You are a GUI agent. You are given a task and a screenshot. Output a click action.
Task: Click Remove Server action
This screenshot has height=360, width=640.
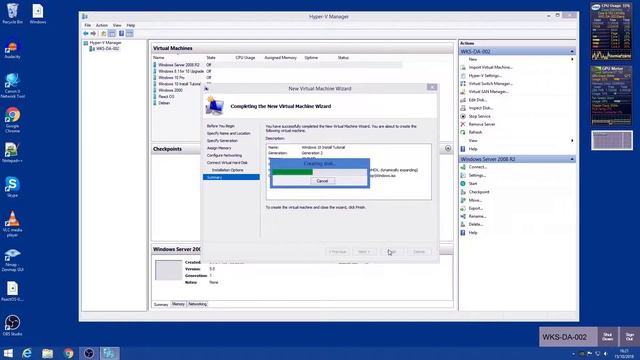(482, 124)
